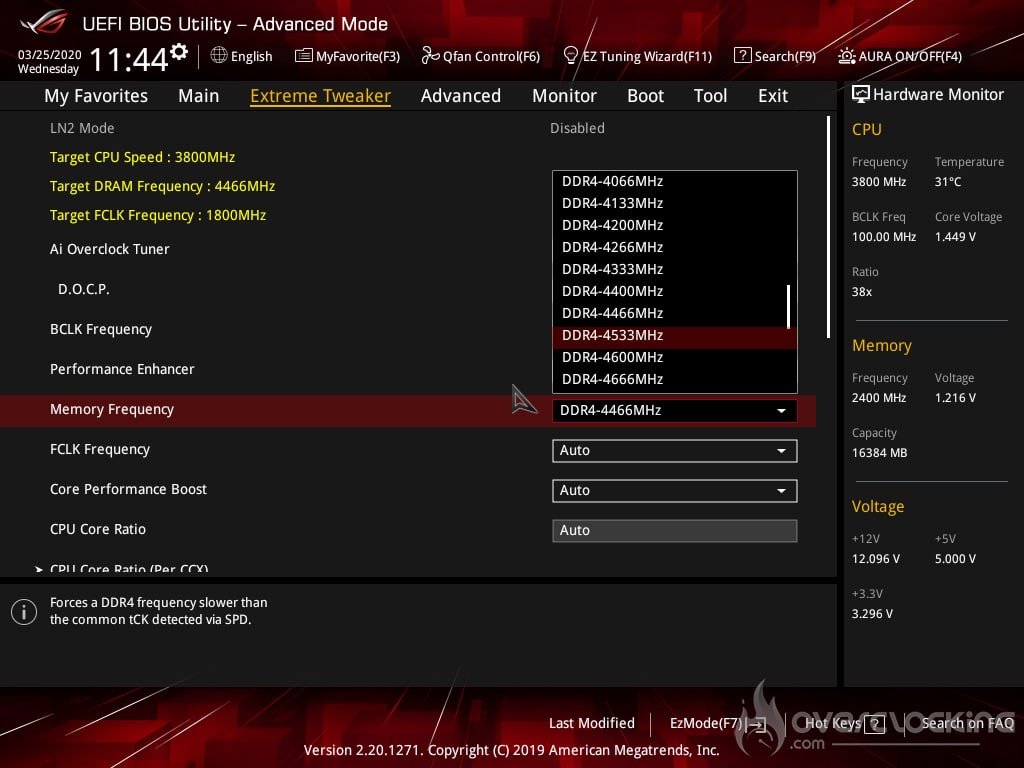Open the Core Performance Boost dropdown
The width and height of the screenshot is (1024, 768).
coord(675,490)
